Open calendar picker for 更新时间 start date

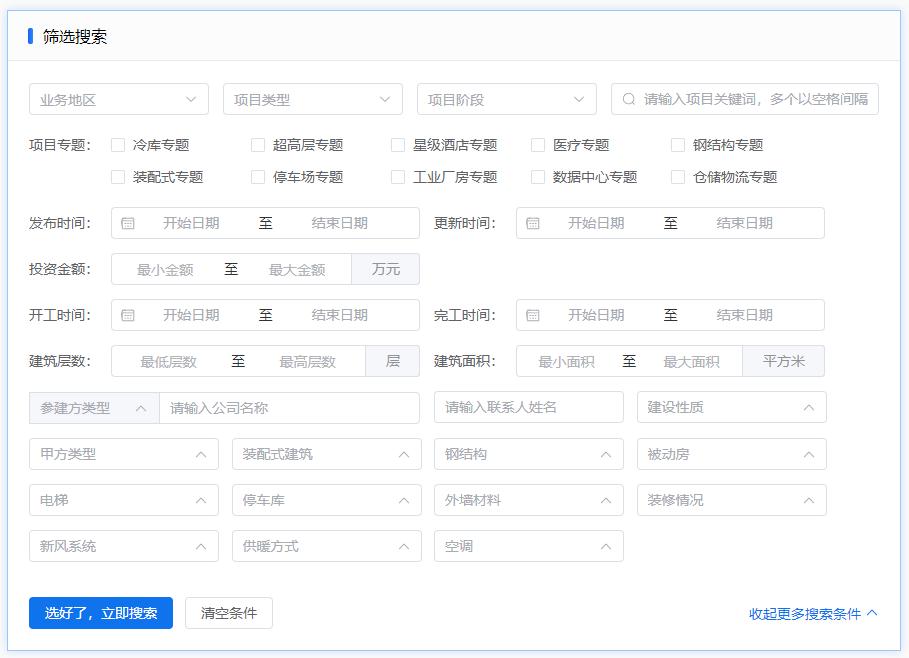[534, 222]
